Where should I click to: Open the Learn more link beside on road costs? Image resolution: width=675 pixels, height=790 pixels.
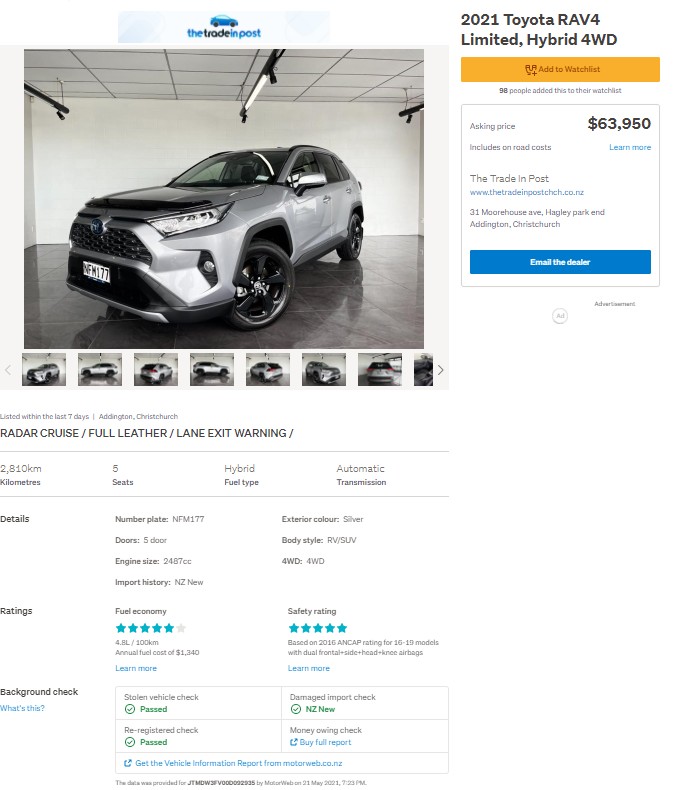click(x=630, y=147)
